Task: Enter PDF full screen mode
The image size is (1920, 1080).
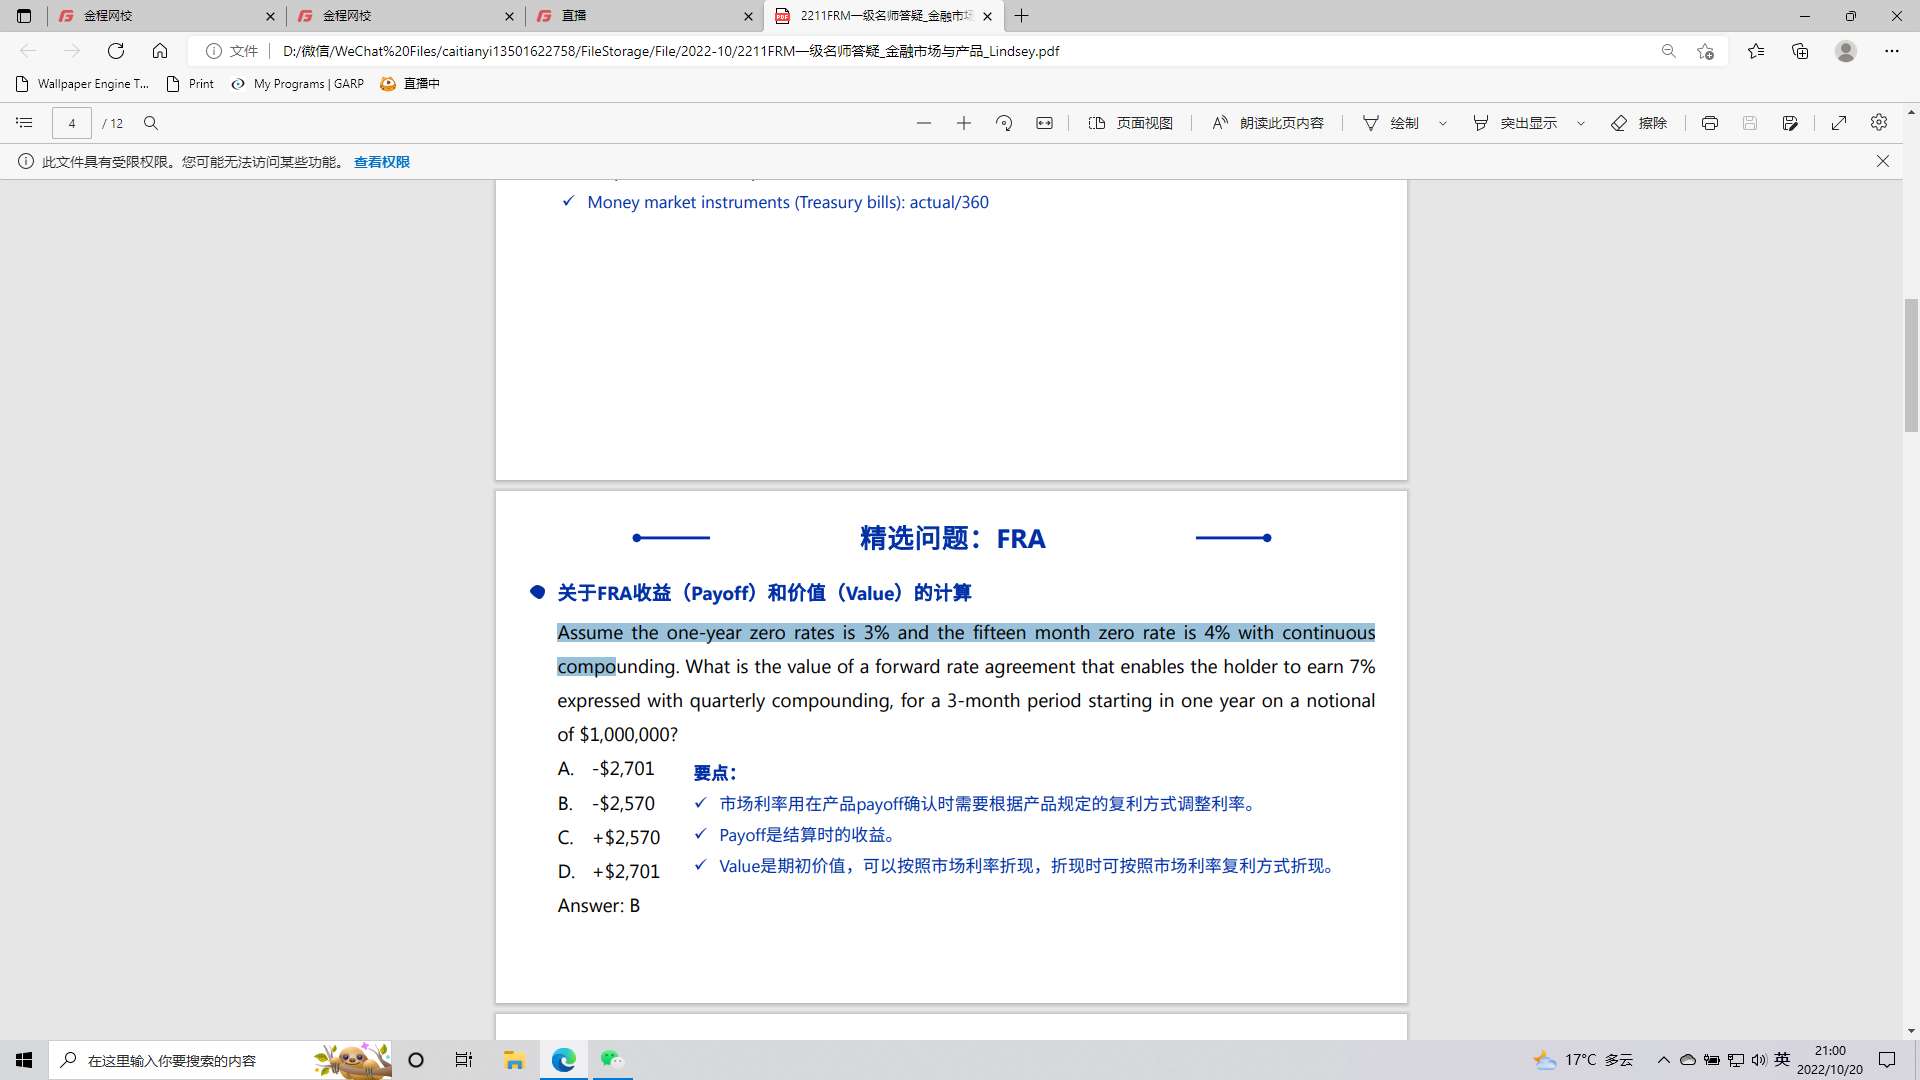Action: (1838, 123)
